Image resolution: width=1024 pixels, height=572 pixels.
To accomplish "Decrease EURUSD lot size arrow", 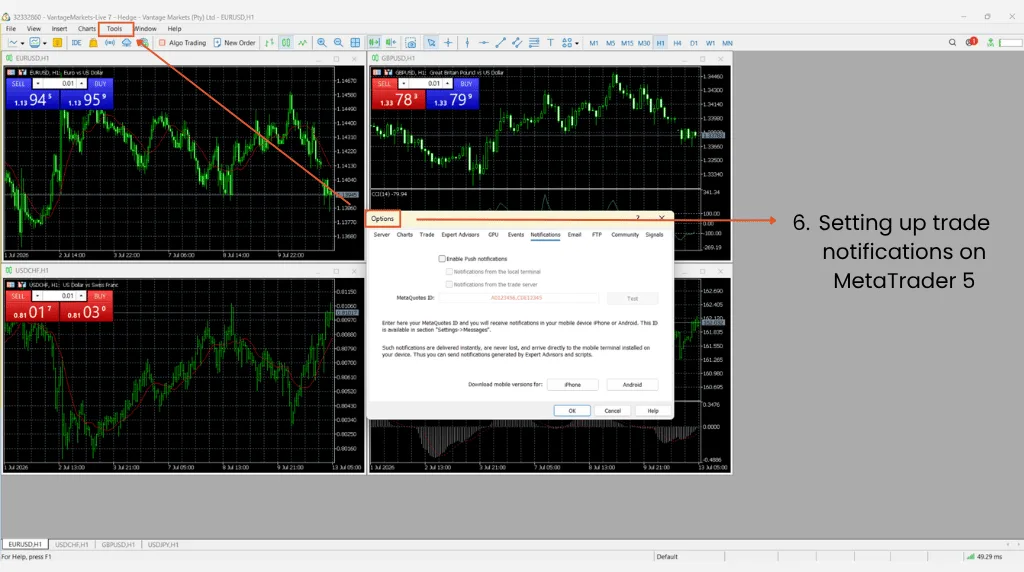I will [x=37, y=84].
